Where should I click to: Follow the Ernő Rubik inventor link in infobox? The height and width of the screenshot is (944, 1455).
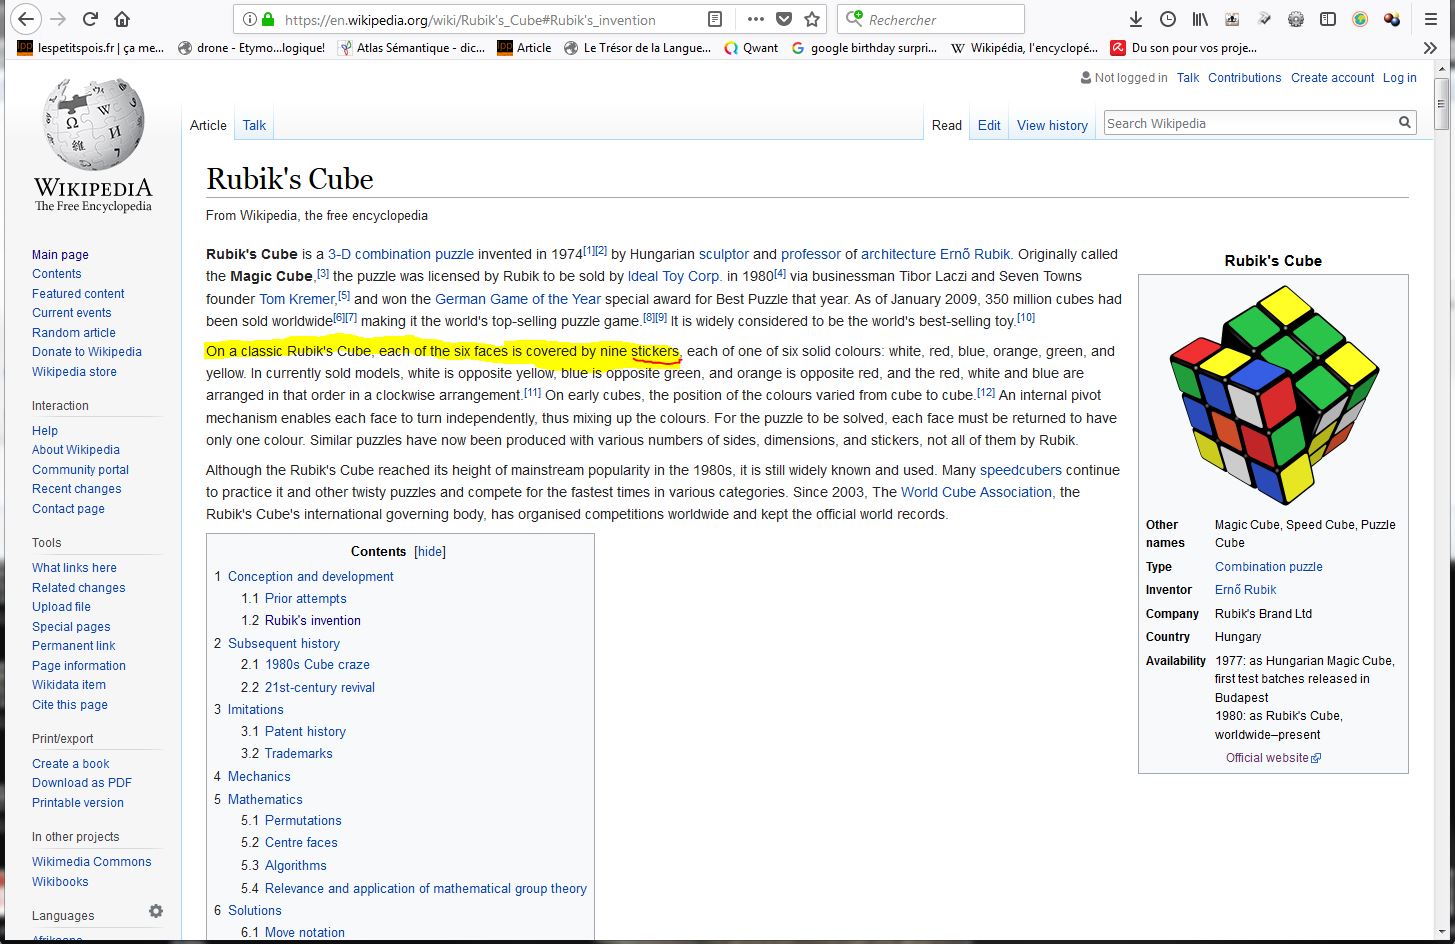pyautogui.click(x=1245, y=590)
